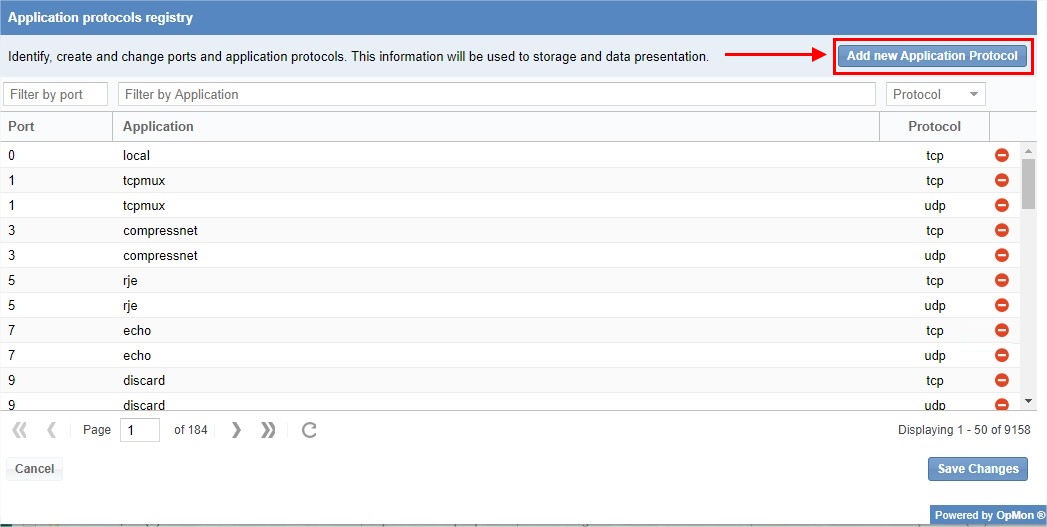Remove the discard tcp entry
Screen dimensions: 1047x527
1001,380
